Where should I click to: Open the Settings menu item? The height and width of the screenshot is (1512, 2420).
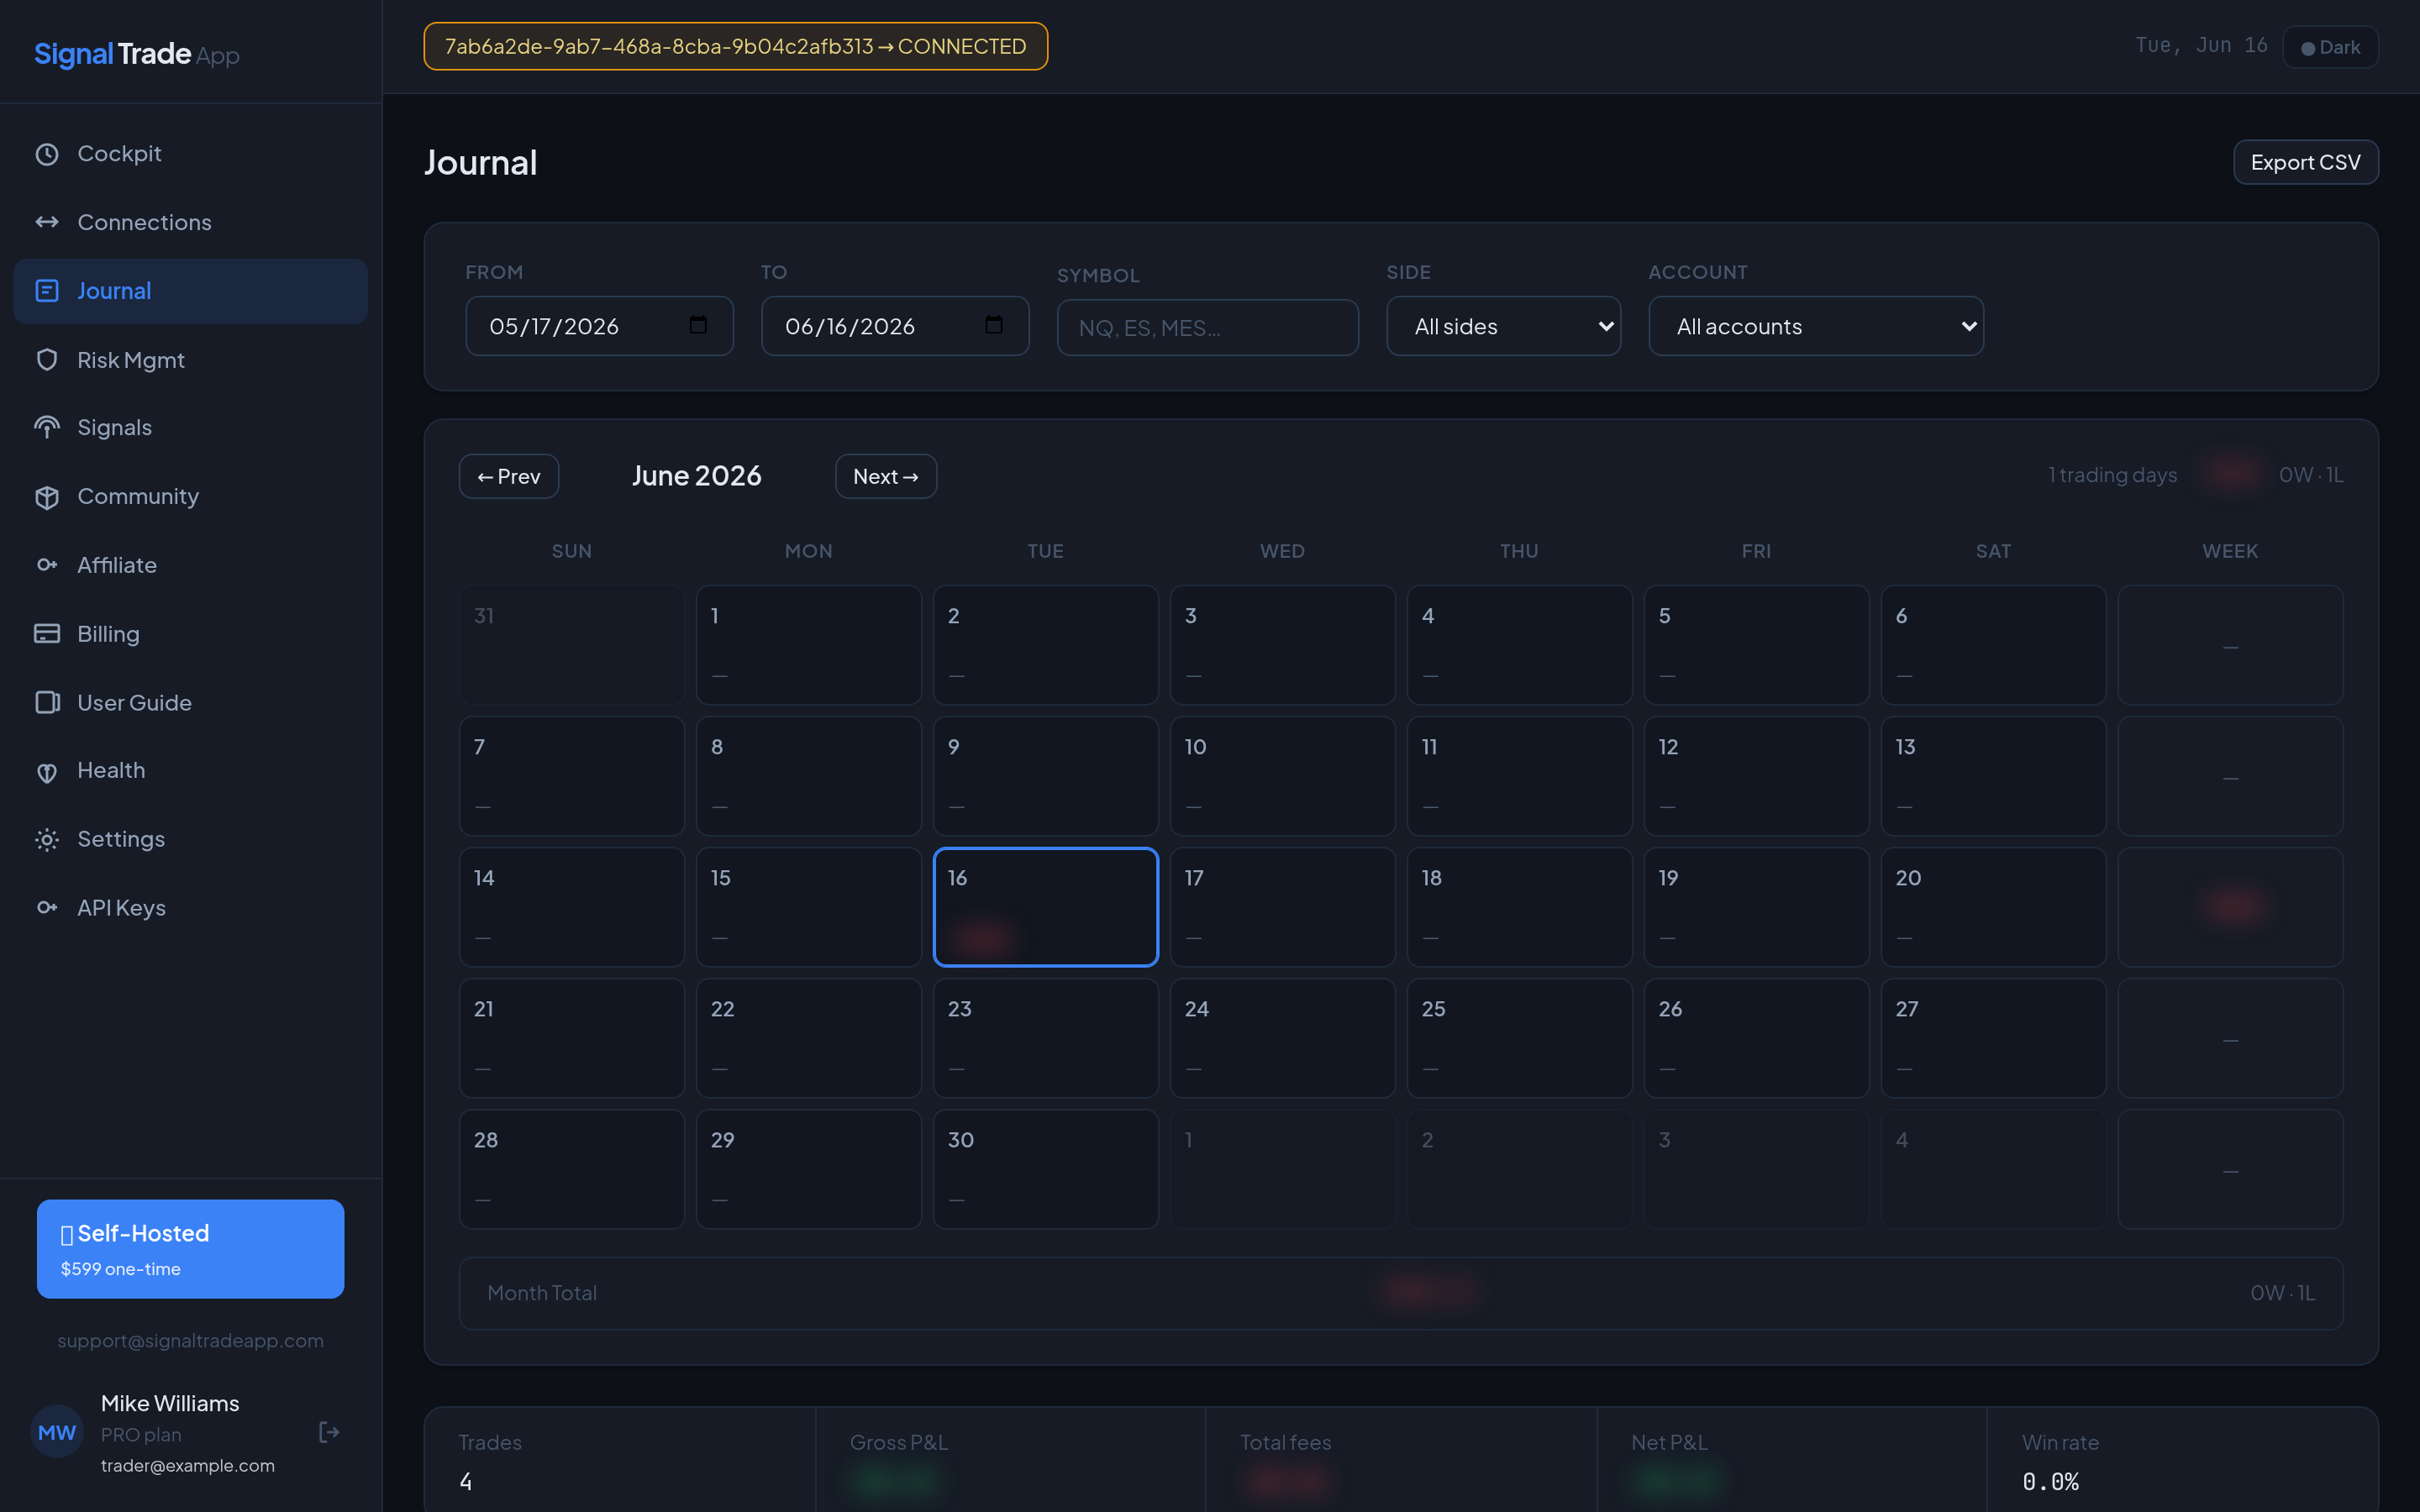[x=191, y=840]
